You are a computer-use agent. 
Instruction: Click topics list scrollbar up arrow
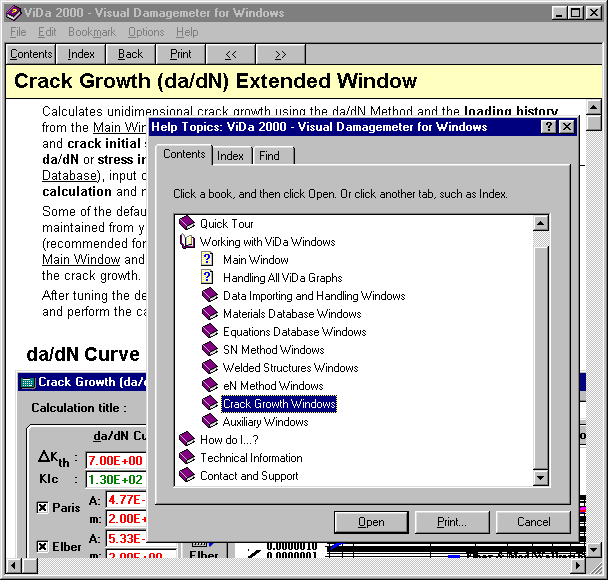tap(541, 223)
